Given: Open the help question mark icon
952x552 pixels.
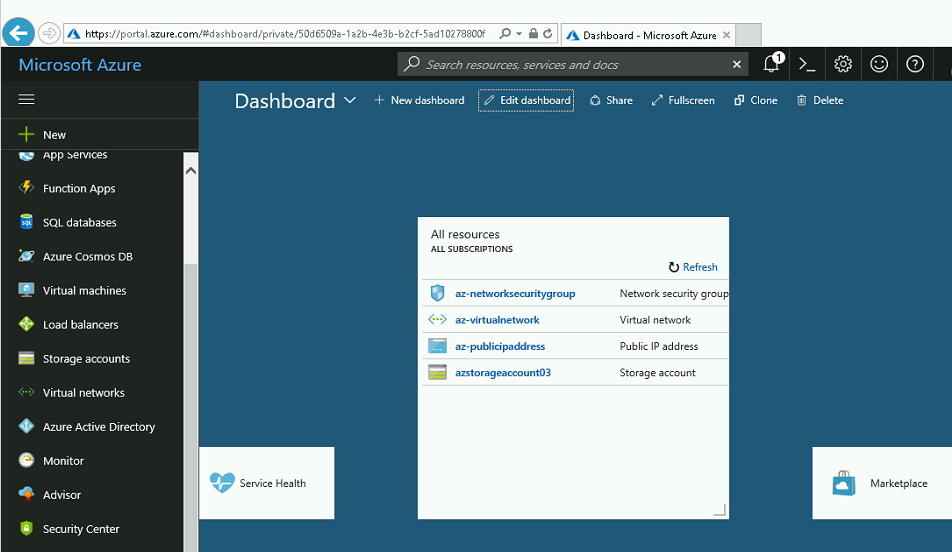Looking at the screenshot, I should click(914, 64).
